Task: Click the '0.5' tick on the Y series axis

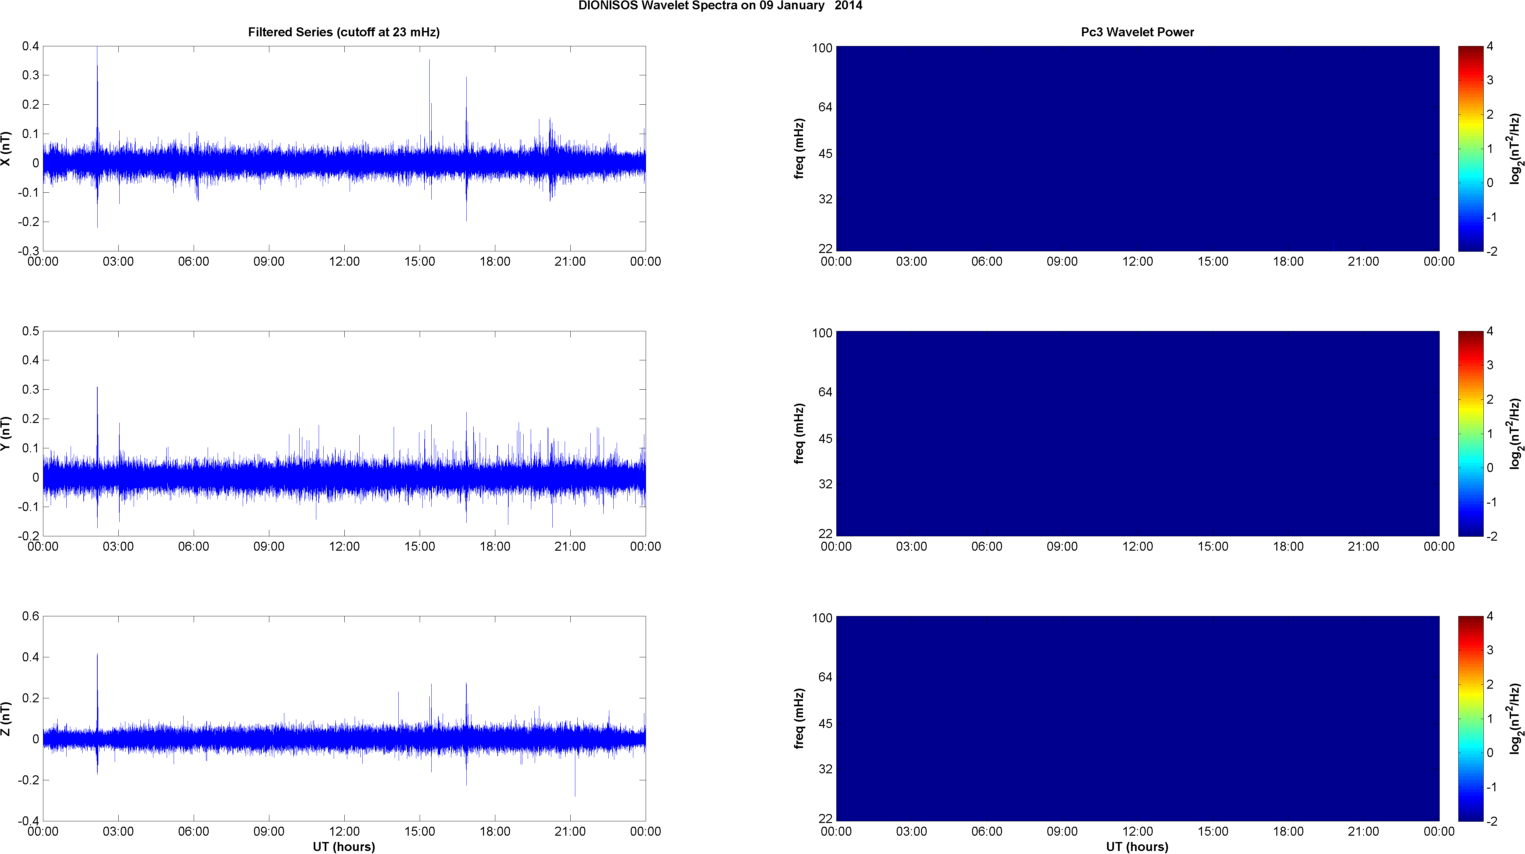Action: (x=31, y=331)
